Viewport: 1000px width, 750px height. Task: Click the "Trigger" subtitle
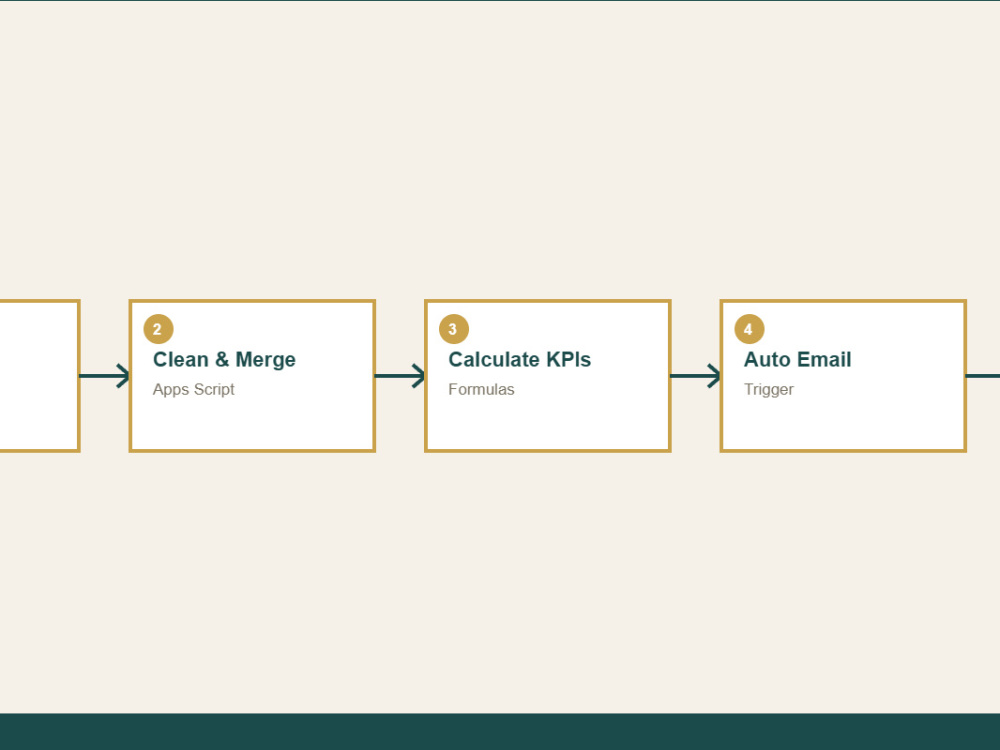click(x=768, y=389)
